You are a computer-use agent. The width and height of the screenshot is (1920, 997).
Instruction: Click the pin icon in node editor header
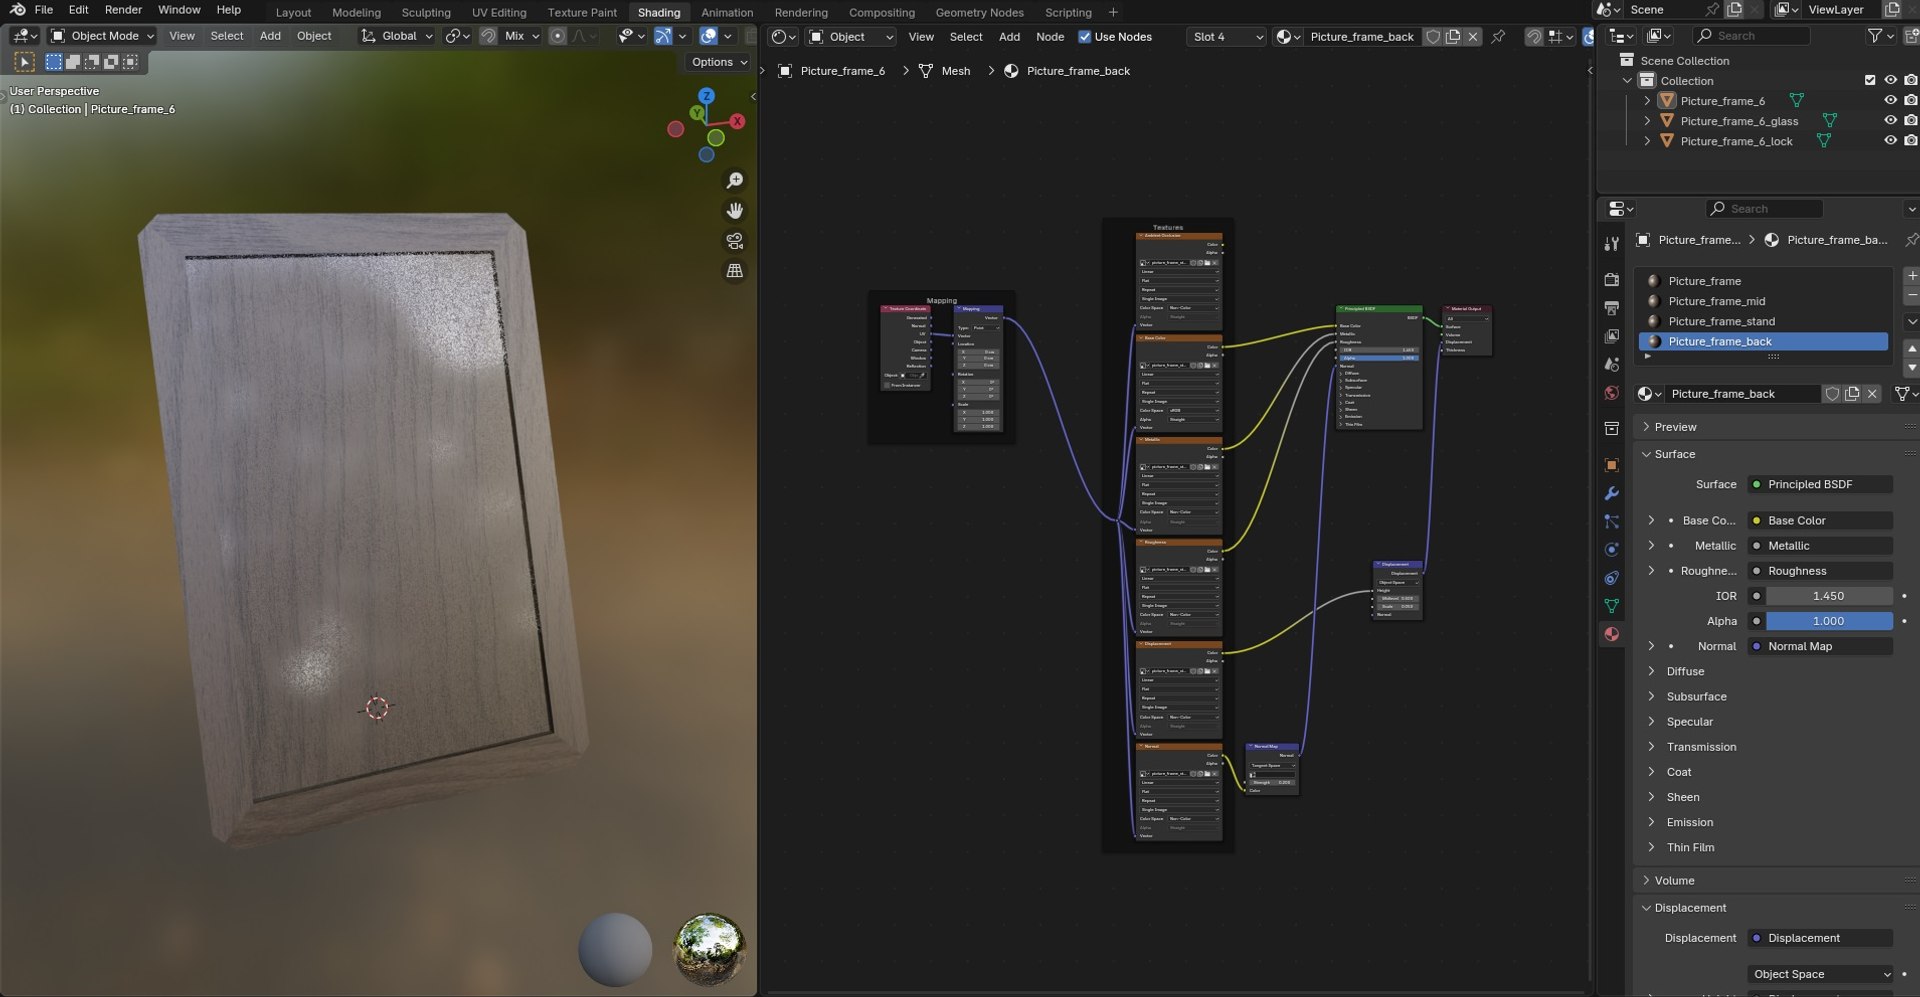[1498, 37]
